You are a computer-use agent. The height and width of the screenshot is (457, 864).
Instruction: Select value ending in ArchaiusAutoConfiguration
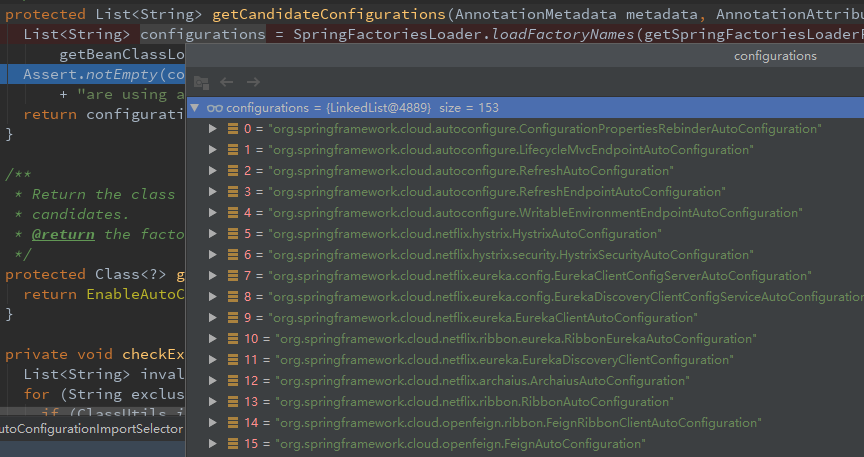pyautogui.click(x=482, y=380)
